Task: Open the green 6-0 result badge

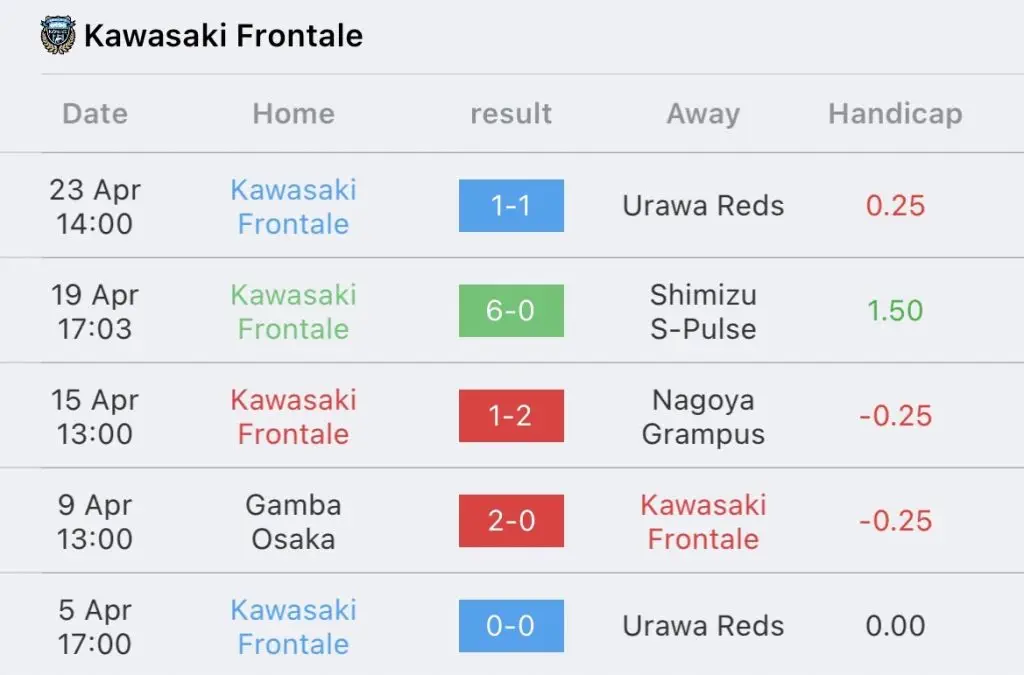Action: [x=511, y=311]
